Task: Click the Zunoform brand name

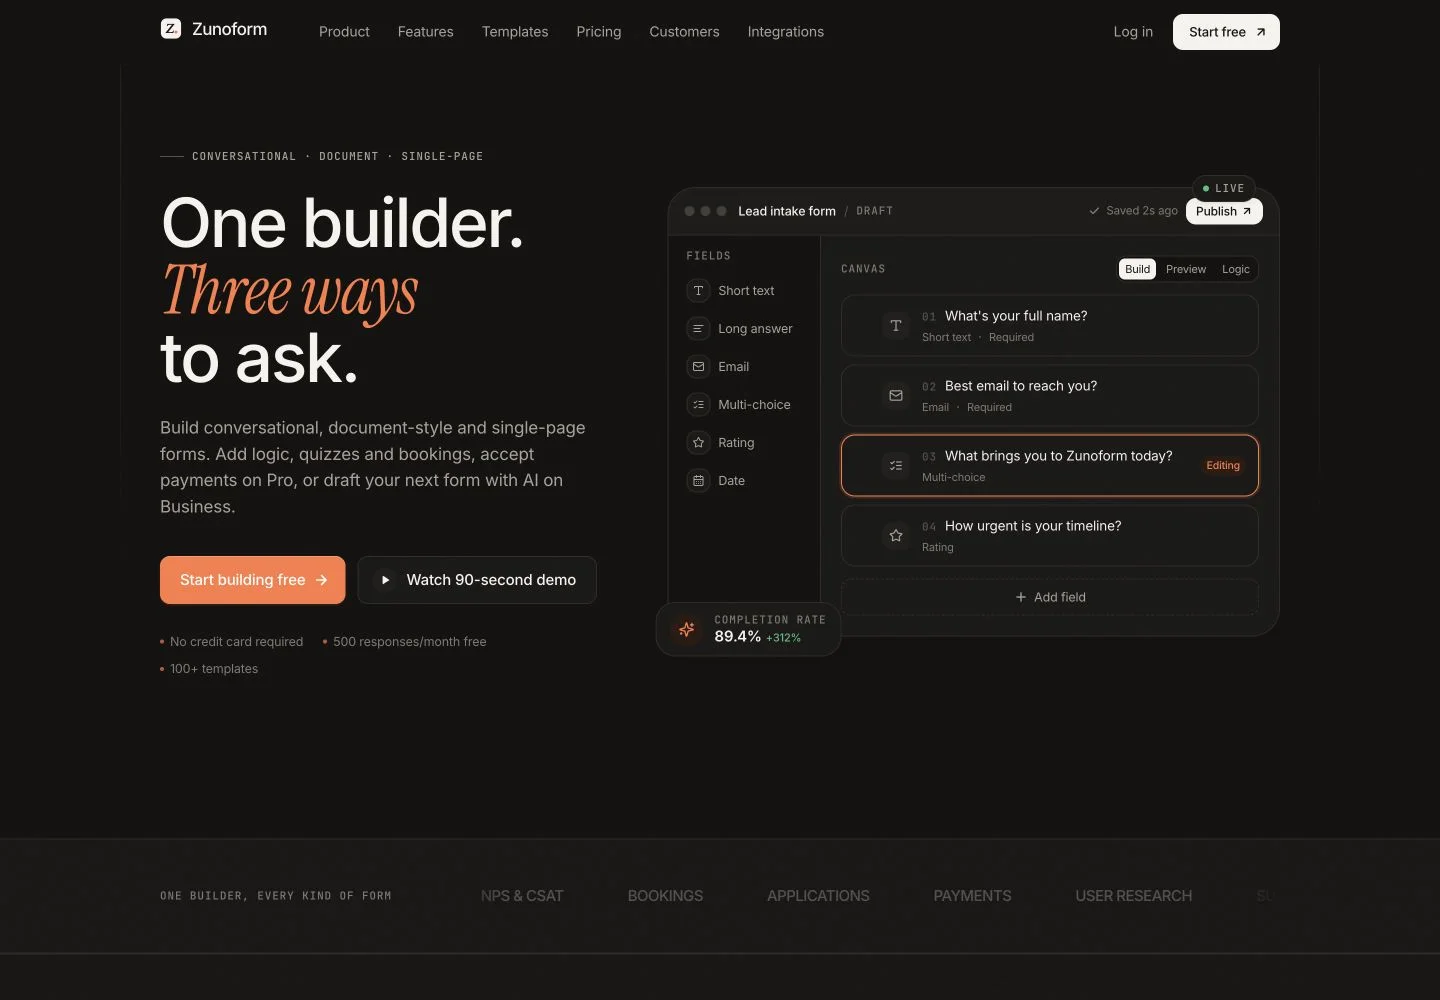Action: [230, 29]
